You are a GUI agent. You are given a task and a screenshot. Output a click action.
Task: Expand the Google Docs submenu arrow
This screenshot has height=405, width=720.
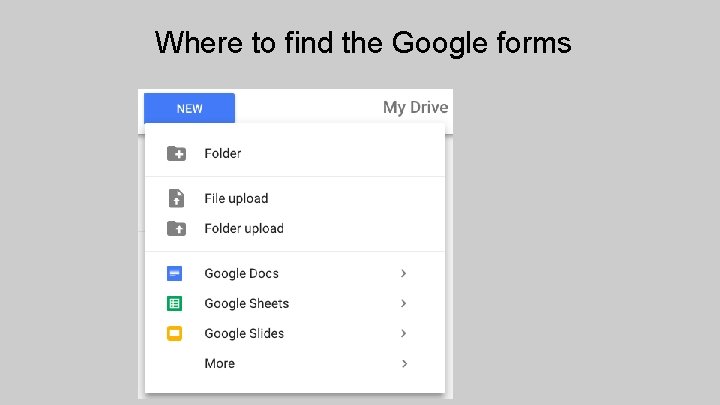tap(403, 273)
